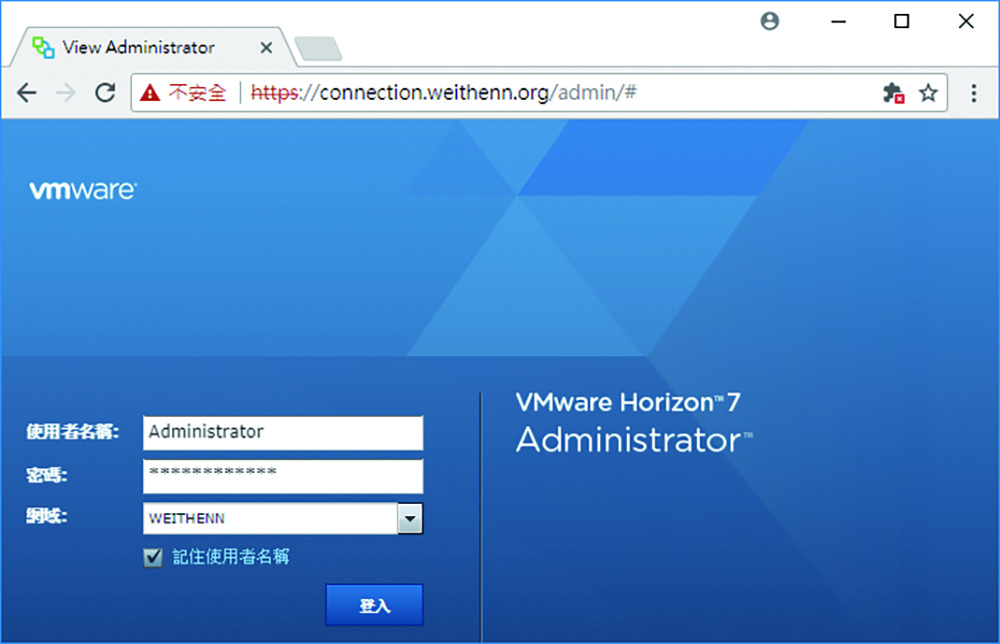Reload the page with the refresh icon
This screenshot has height=644, width=1000.
pos(105,93)
